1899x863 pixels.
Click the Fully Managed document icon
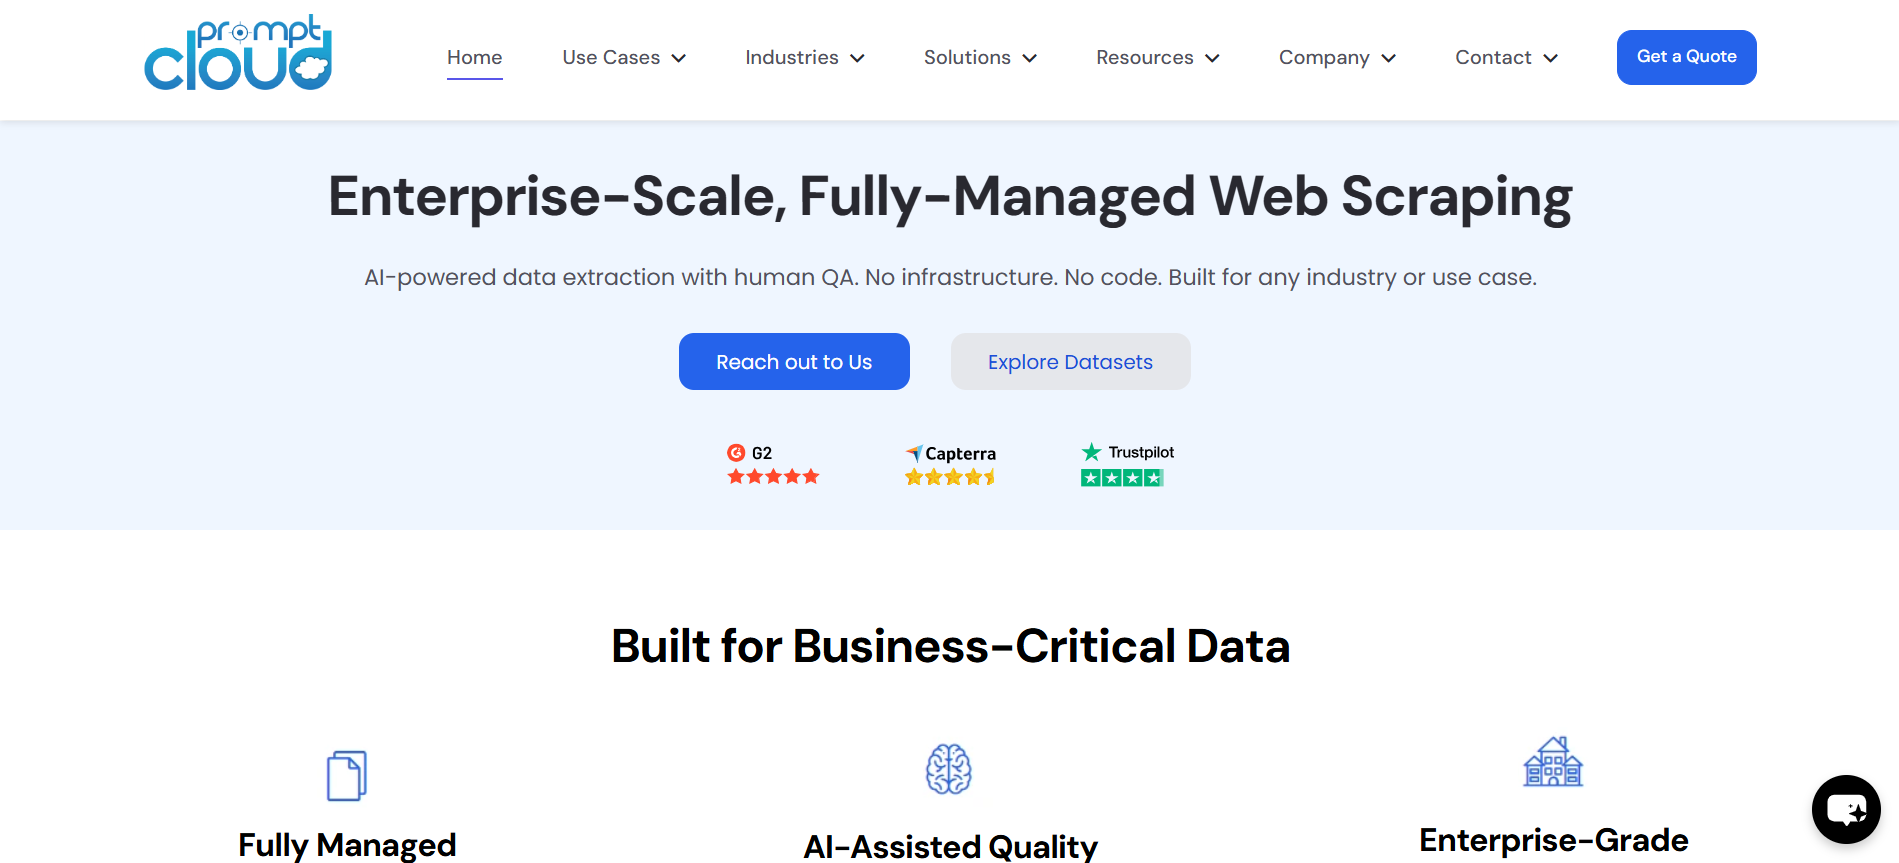(347, 775)
